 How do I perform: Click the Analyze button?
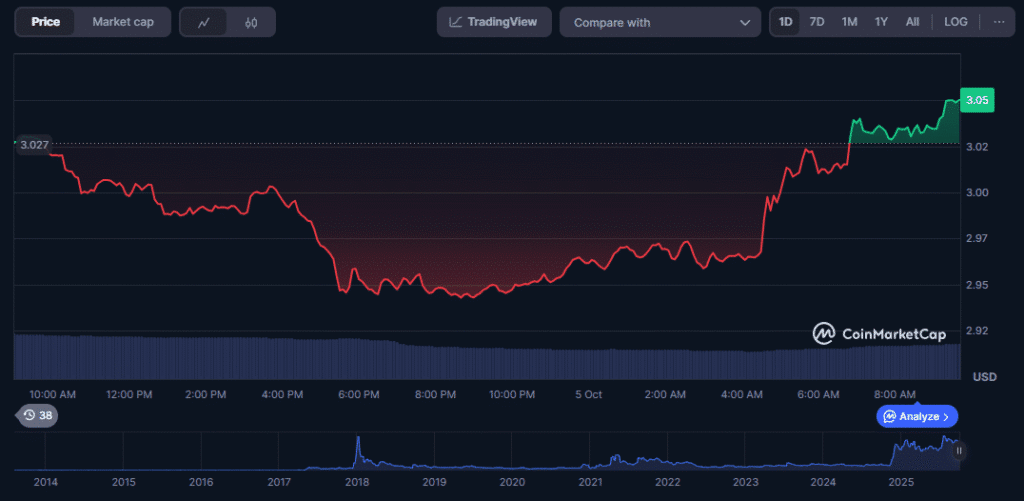pos(917,416)
